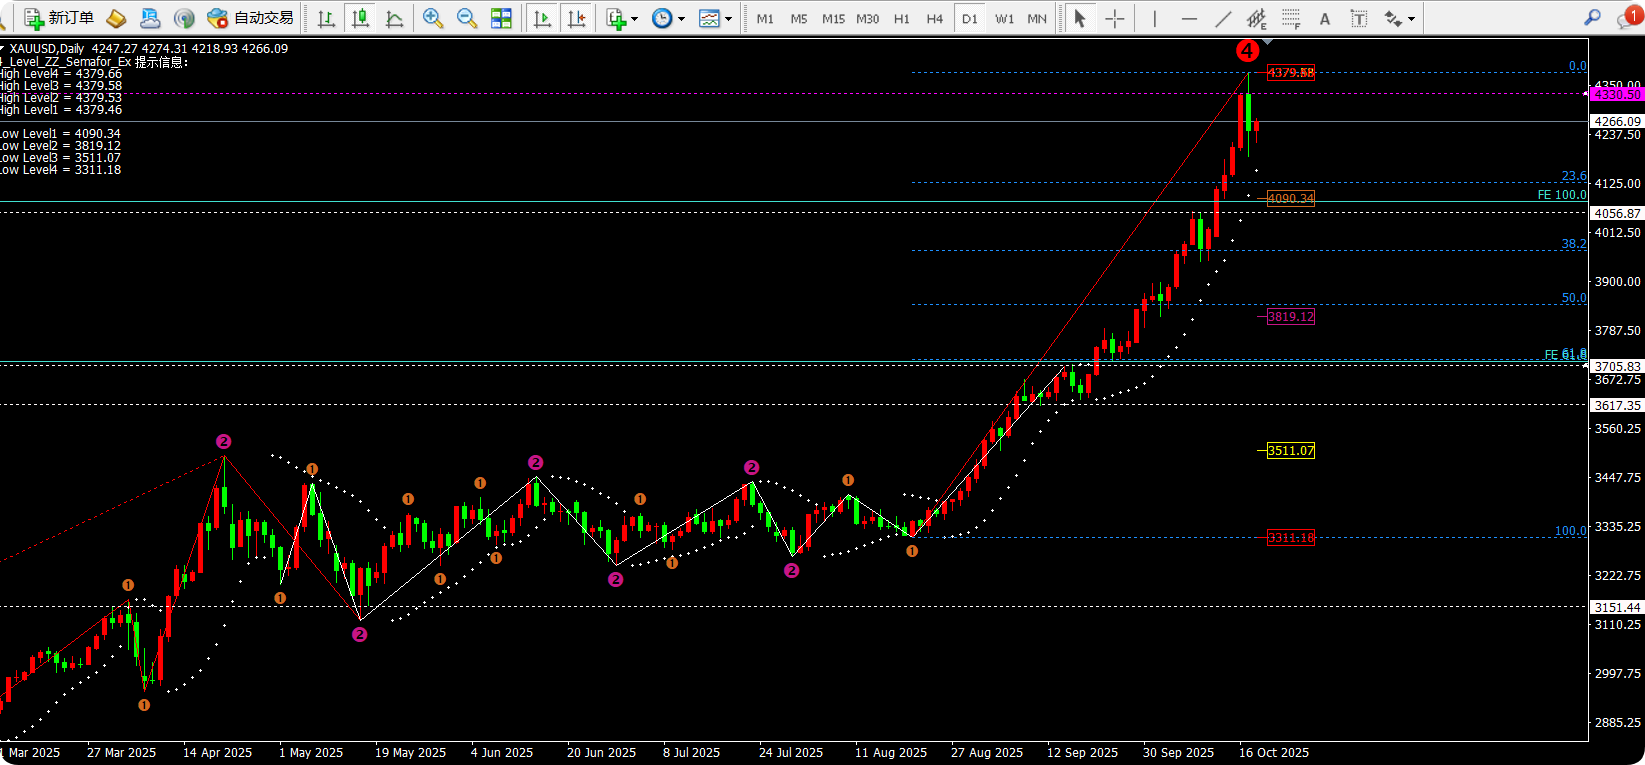Toggle AutoTrading (自动交易) button
Viewport: 1645px width, 765px height.
pyautogui.click(x=251, y=18)
